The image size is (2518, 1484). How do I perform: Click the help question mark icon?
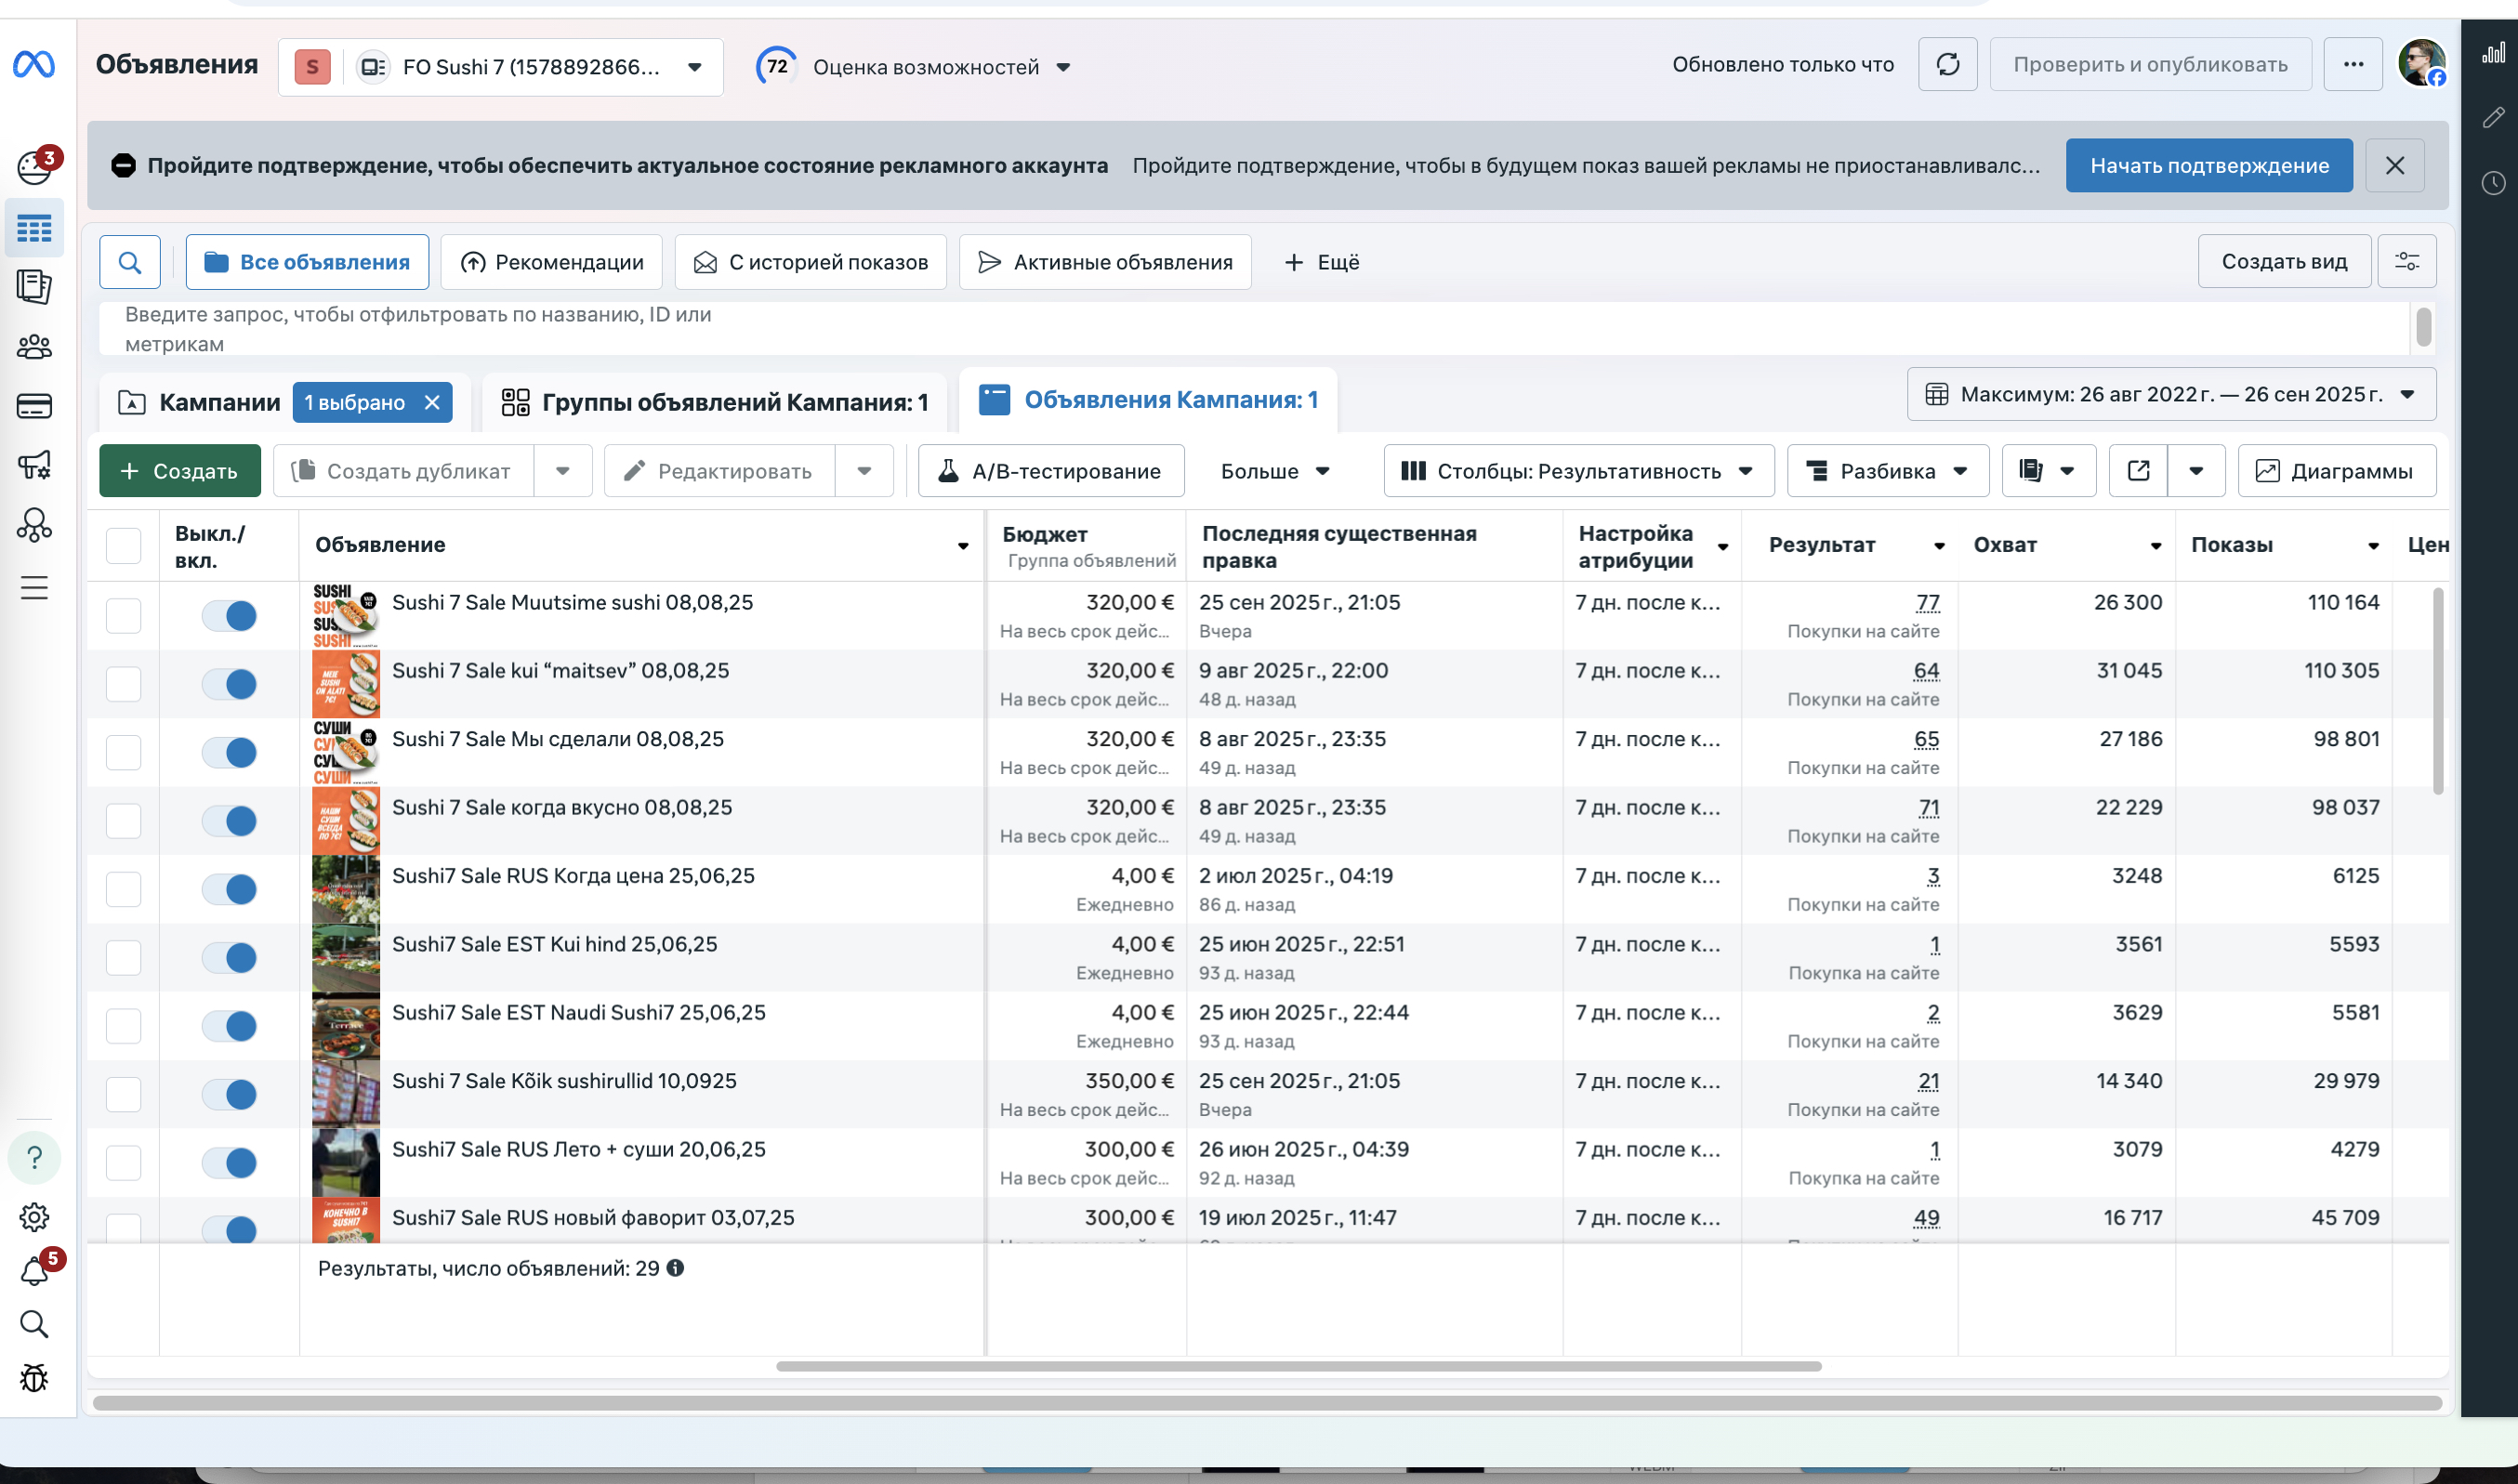[x=34, y=1158]
